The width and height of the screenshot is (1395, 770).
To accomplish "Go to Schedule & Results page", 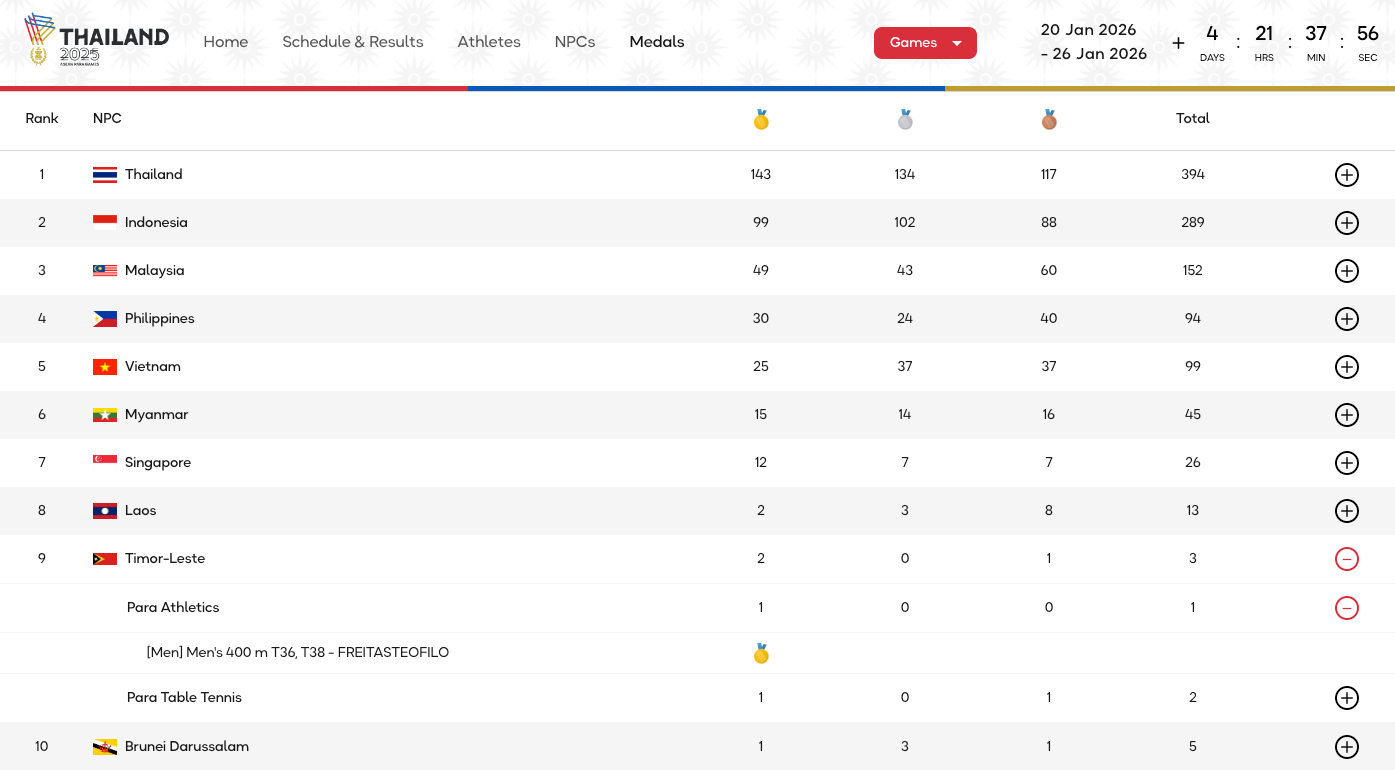I will coord(352,42).
